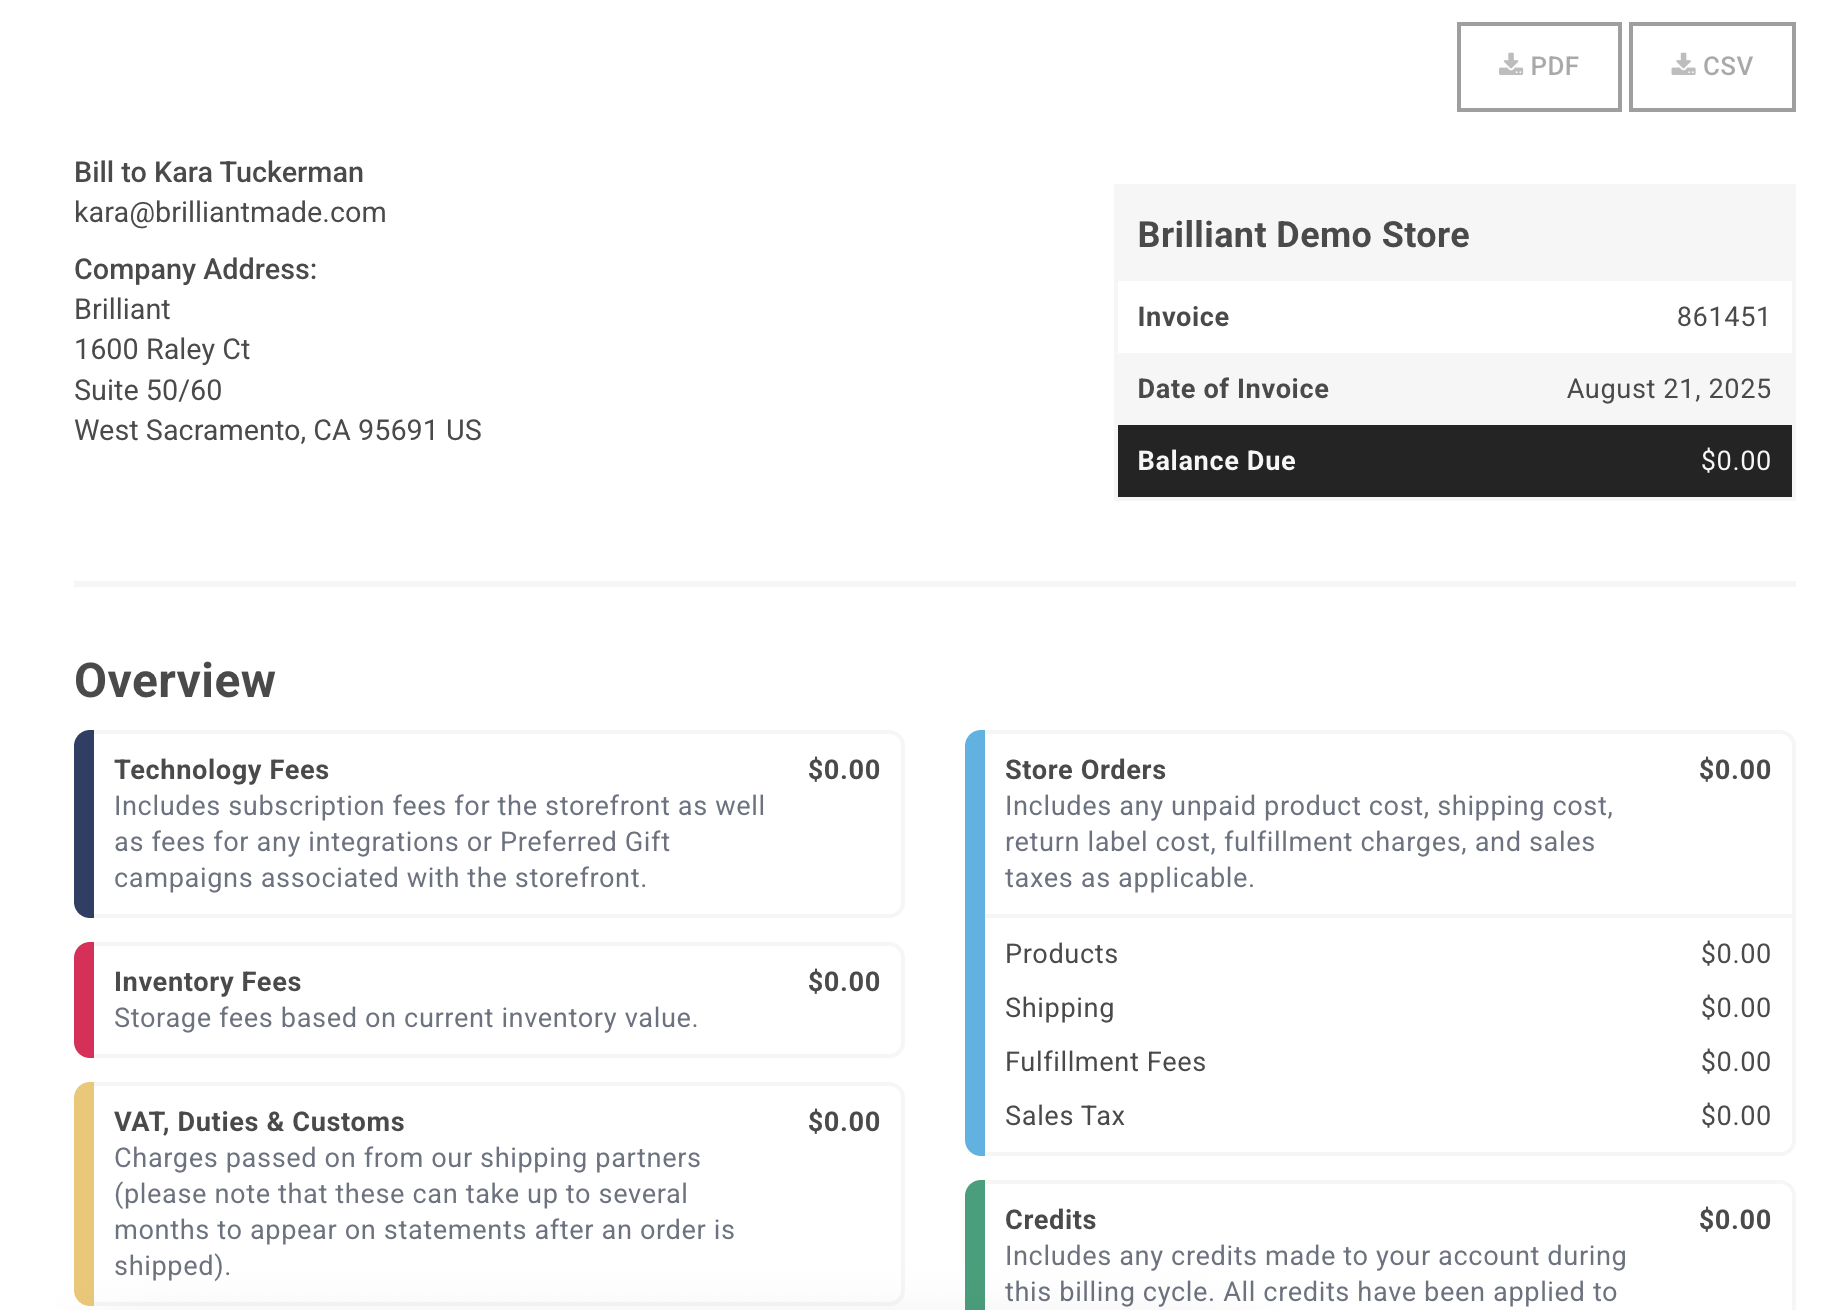The width and height of the screenshot is (1828, 1310).
Task: Click the Brilliant Demo Store title
Action: pos(1303,235)
